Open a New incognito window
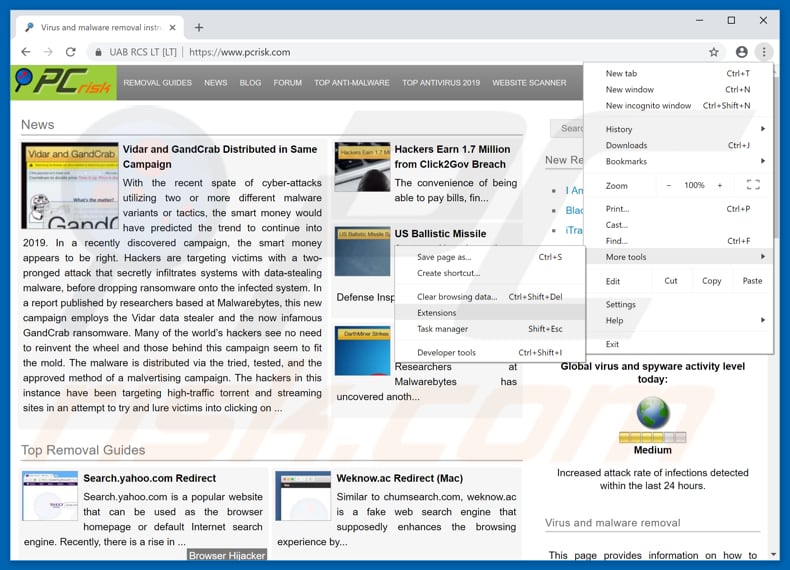 tap(679, 106)
